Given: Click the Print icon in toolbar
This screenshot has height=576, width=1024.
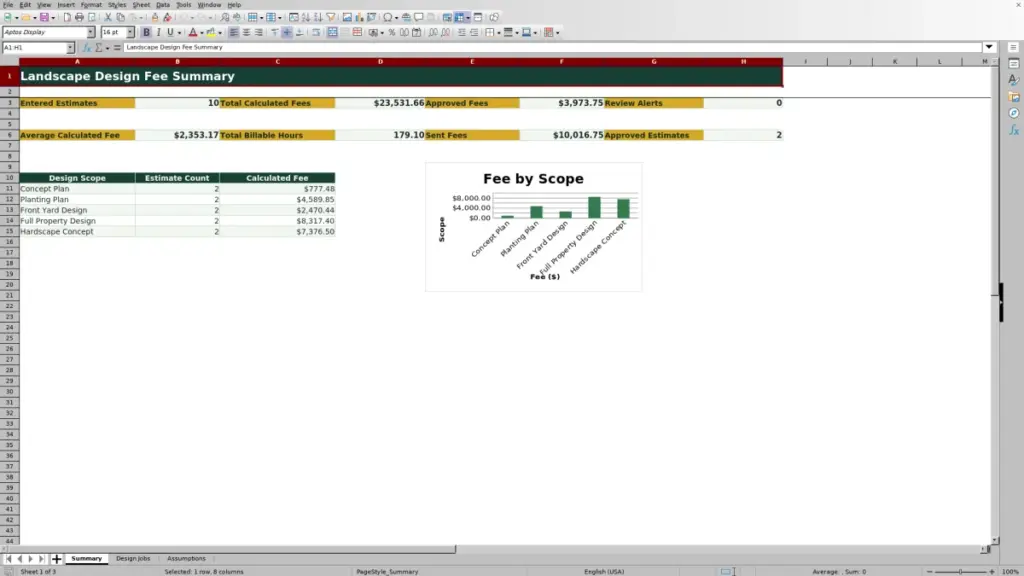Looking at the screenshot, I should (x=79, y=17).
